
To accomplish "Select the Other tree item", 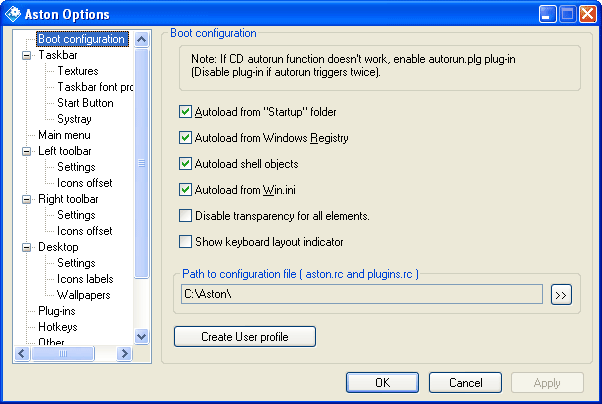I will [x=51, y=341].
